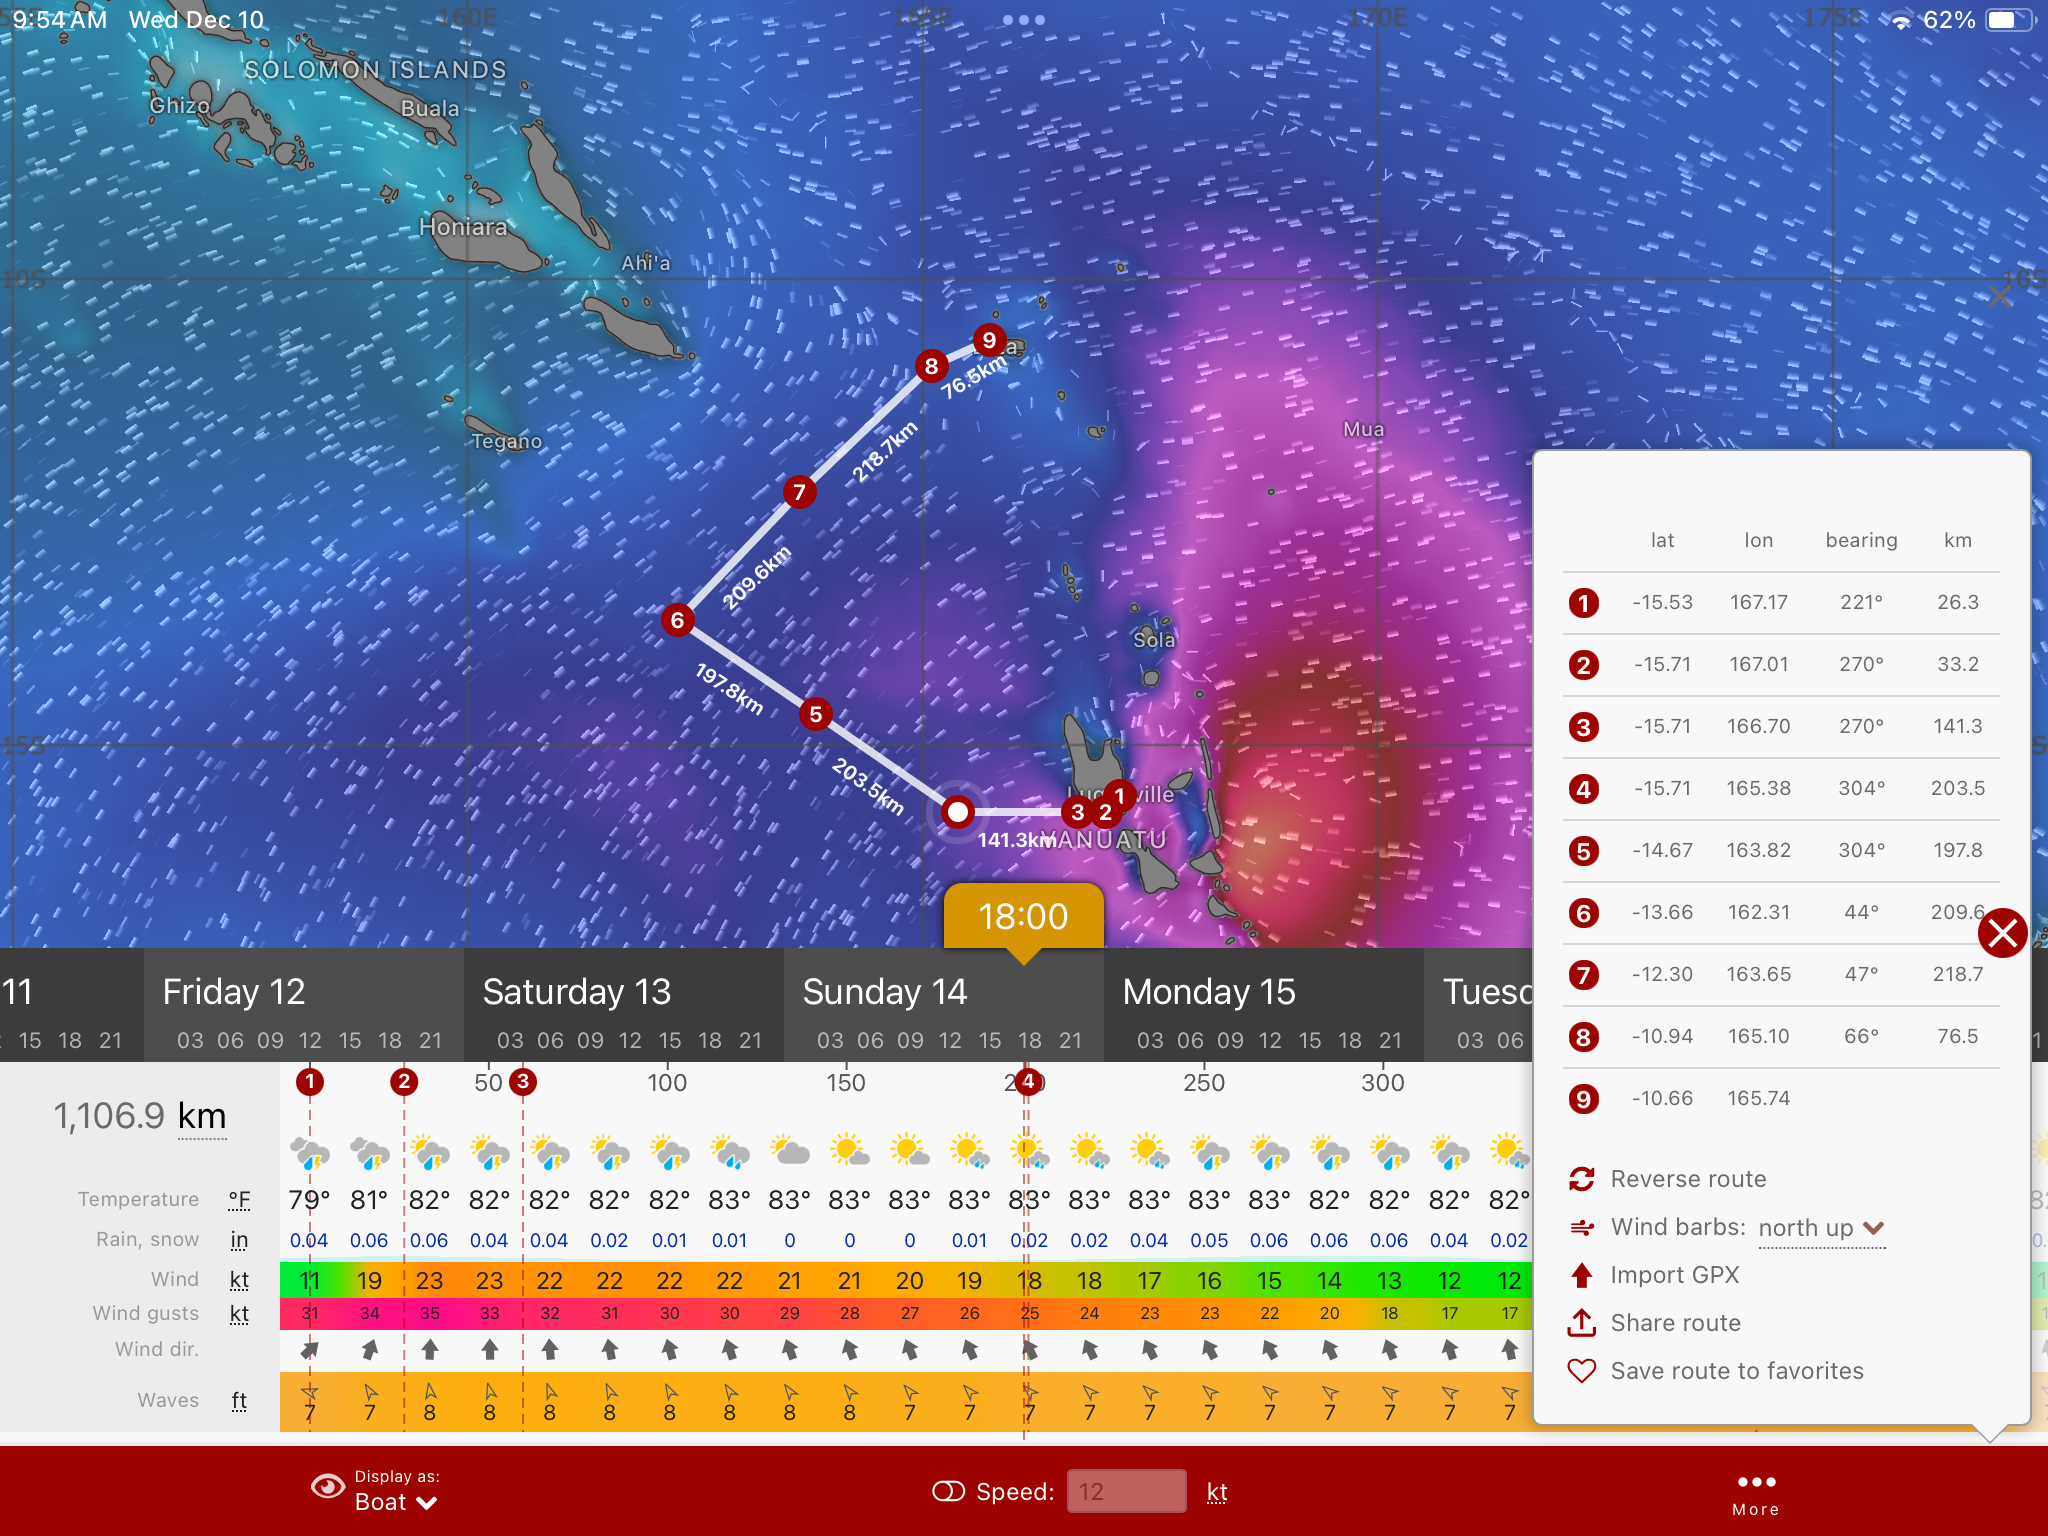Change the Wind gusts unit kt
The width and height of the screenshot is (2048, 1536).
[x=239, y=1314]
